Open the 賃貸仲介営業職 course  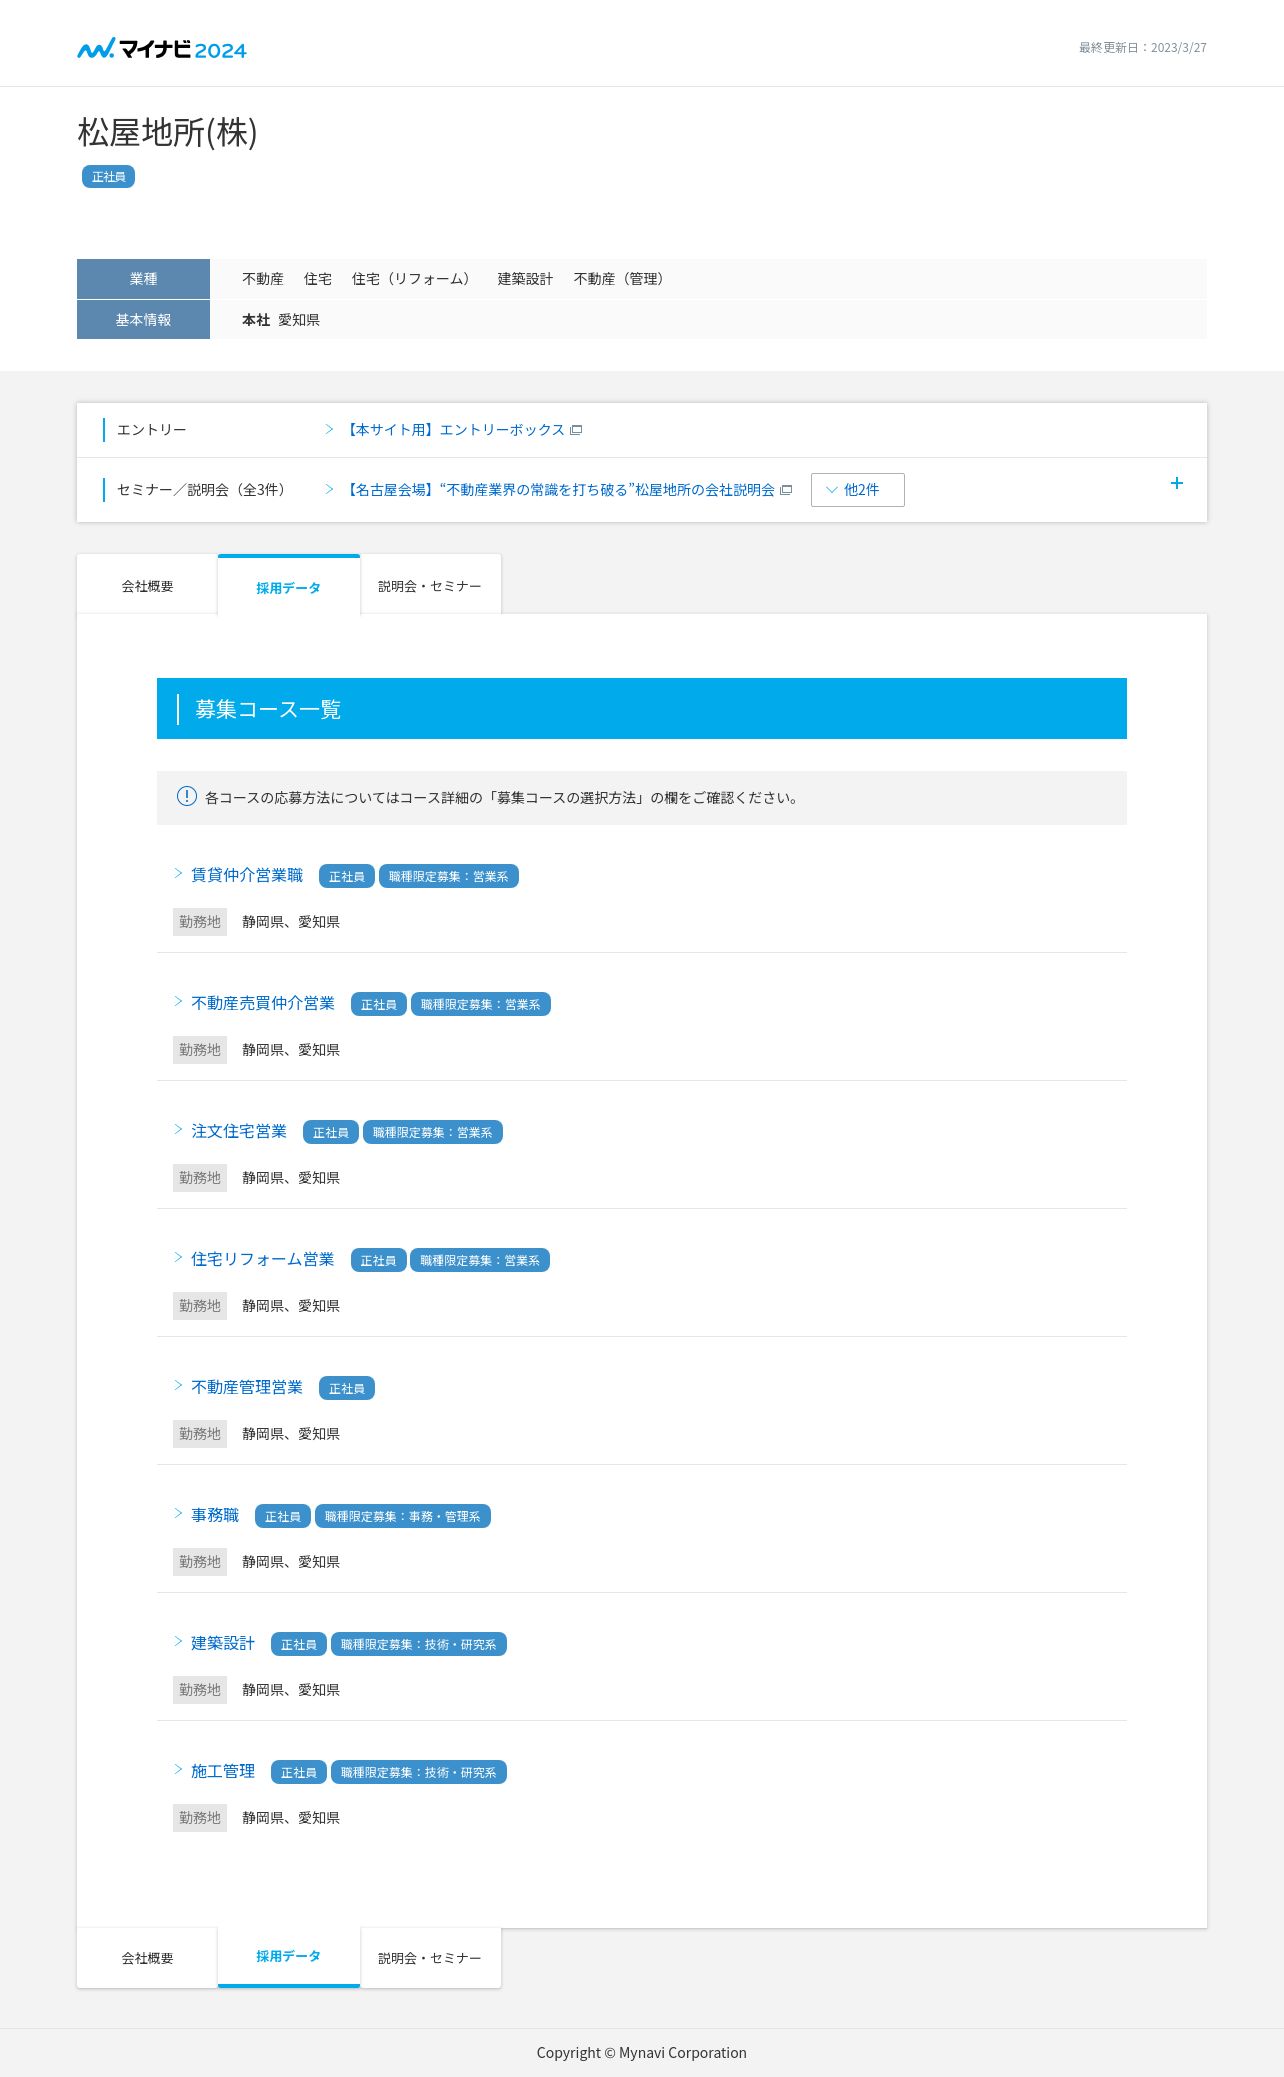(247, 875)
